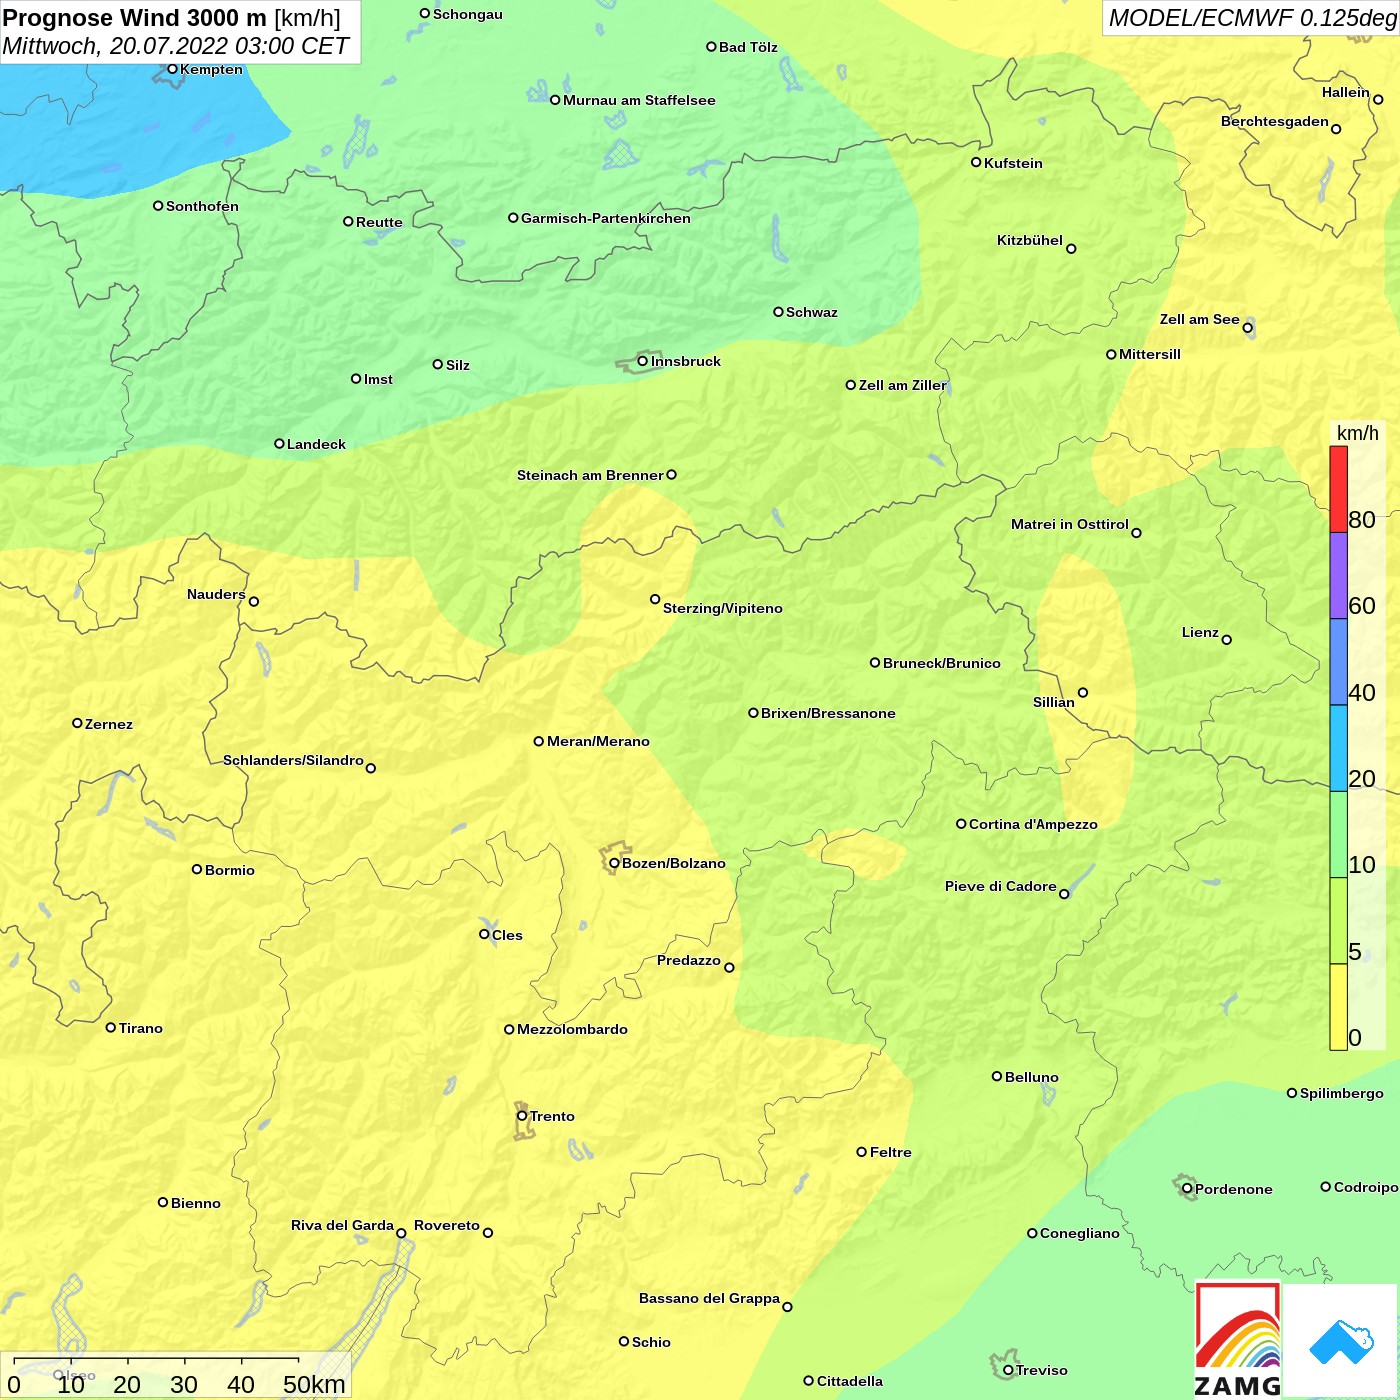
Task: Click the 50km scale bar label
Action: [x=314, y=1384]
